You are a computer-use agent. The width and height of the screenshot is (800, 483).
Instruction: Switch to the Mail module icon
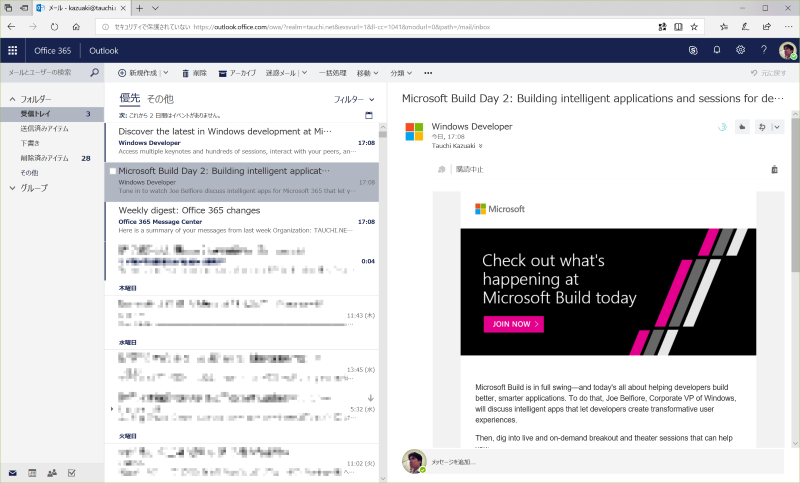13,473
